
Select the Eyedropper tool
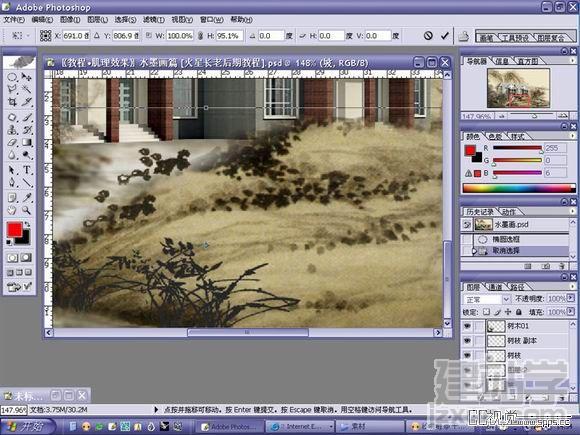pyautogui.click(x=26, y=198)
